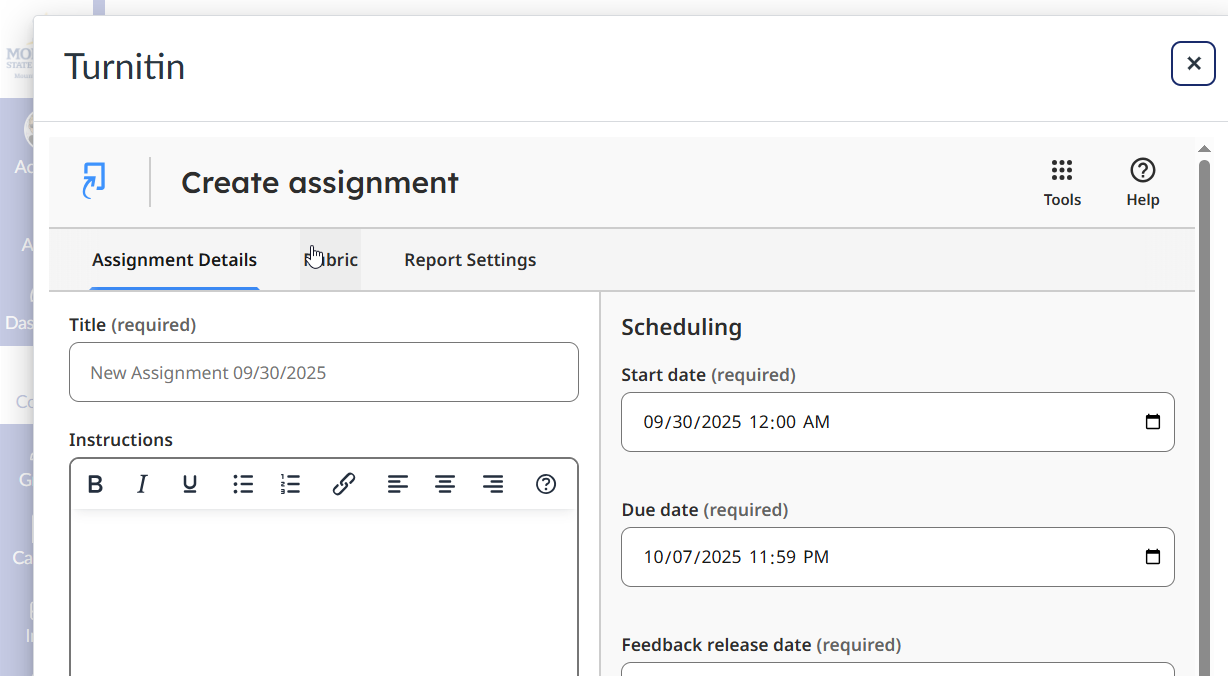
Task: Select the Assignment Details tab
Action: (174, 259)
